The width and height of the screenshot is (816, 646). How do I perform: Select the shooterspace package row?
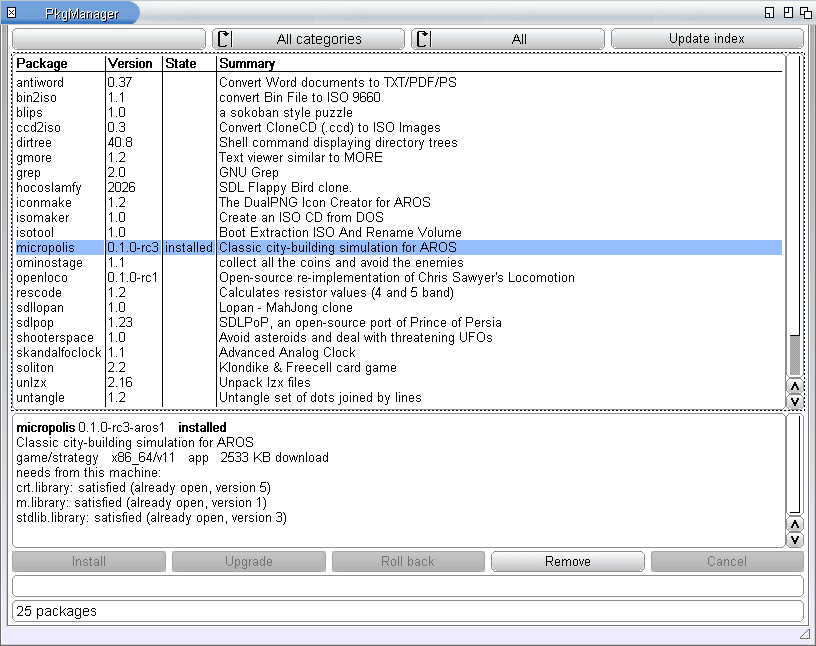[399, 337]
